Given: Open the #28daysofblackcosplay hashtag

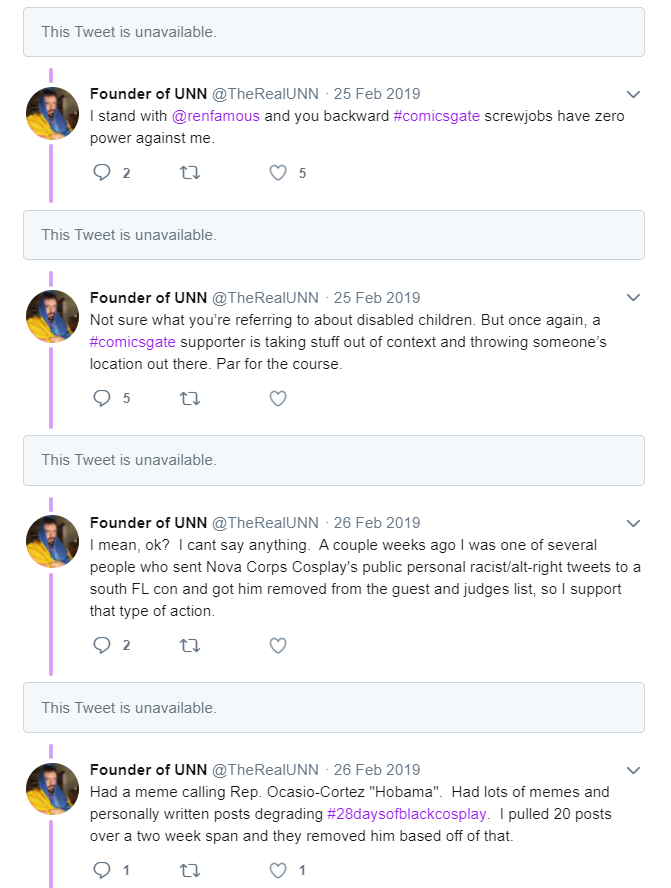Looking at the screenshot, I should (x=407, y=814).
